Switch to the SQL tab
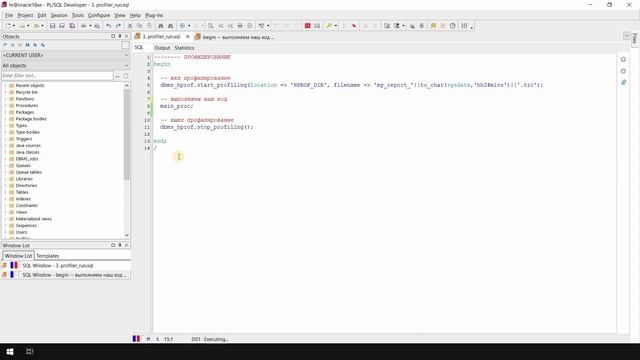 [x=139, y=47]
